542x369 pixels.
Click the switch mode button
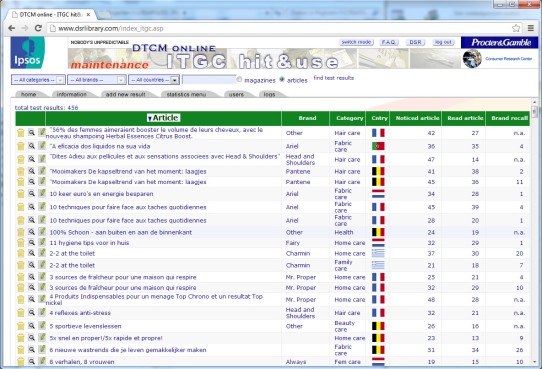coord(356,42)
